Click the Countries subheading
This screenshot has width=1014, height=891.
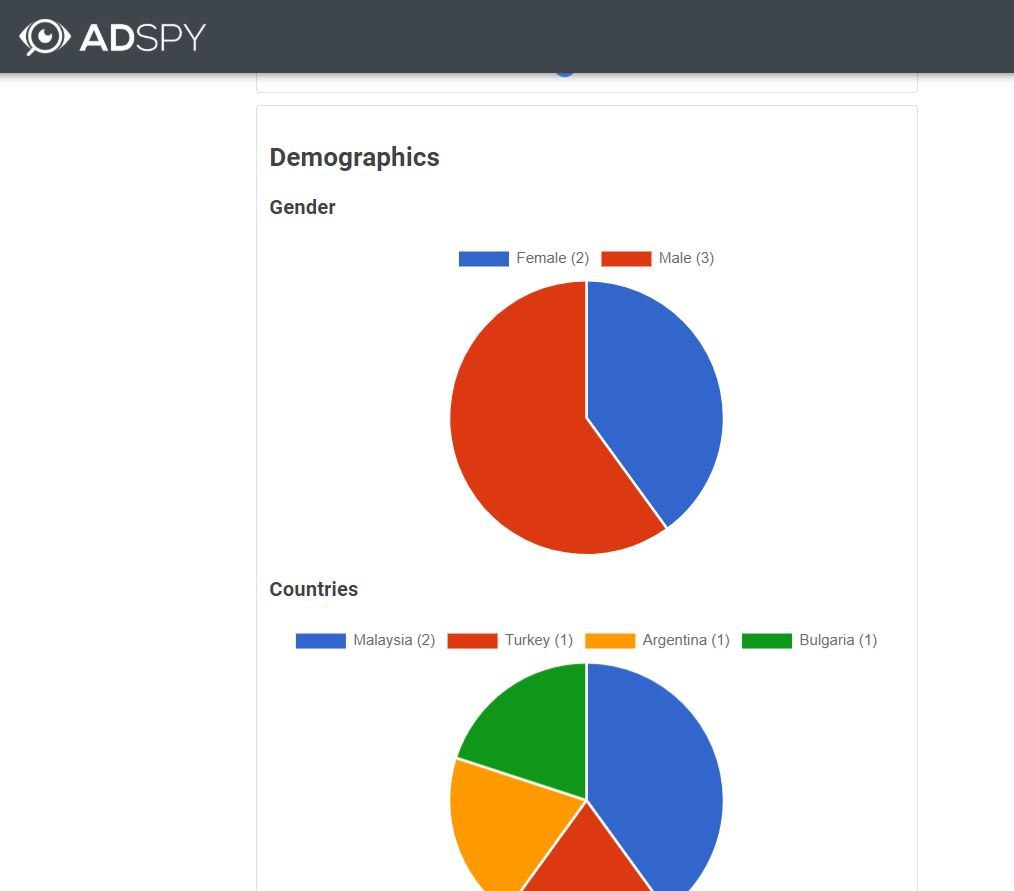pos(314,589)
